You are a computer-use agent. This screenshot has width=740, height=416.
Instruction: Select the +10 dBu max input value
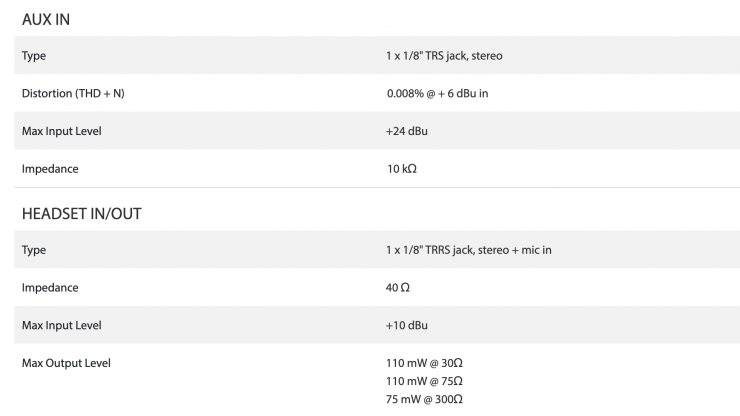(x=407, y=325)
